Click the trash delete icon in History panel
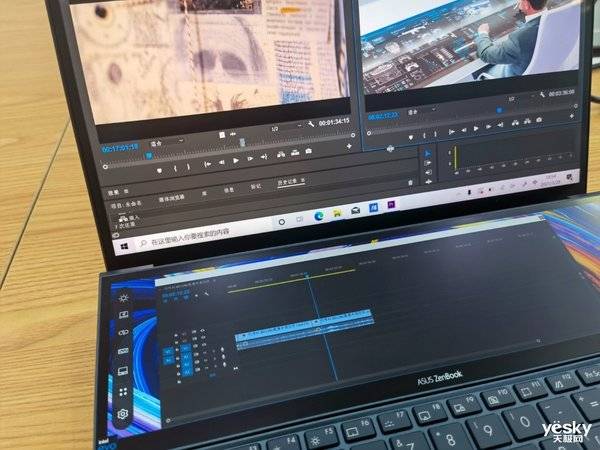The image size is (600, 450). pos(410,183)
